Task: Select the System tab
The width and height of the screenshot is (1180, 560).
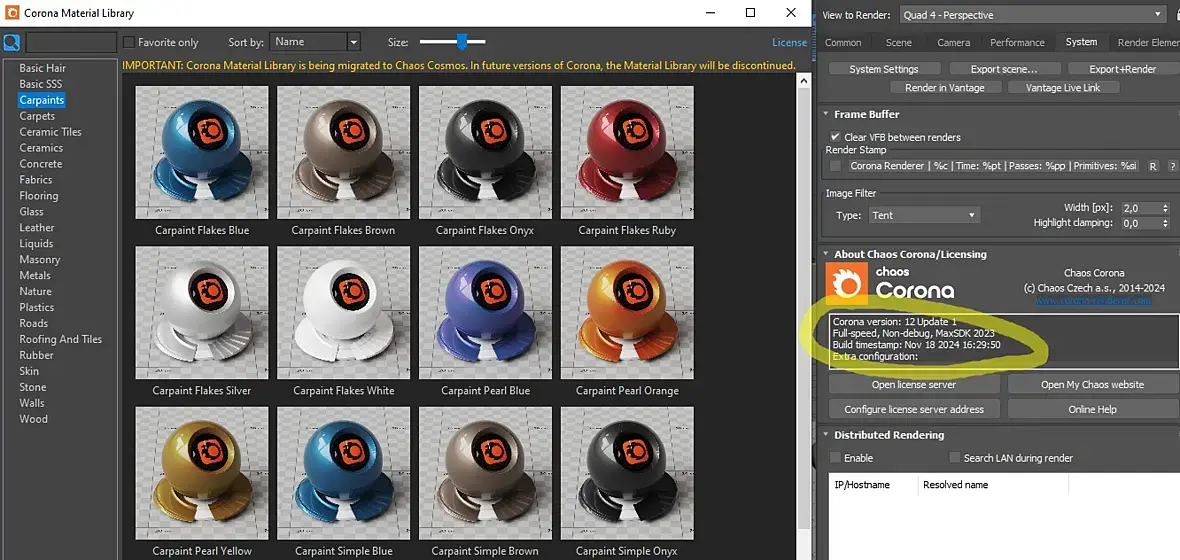Action: [1081, 42]
